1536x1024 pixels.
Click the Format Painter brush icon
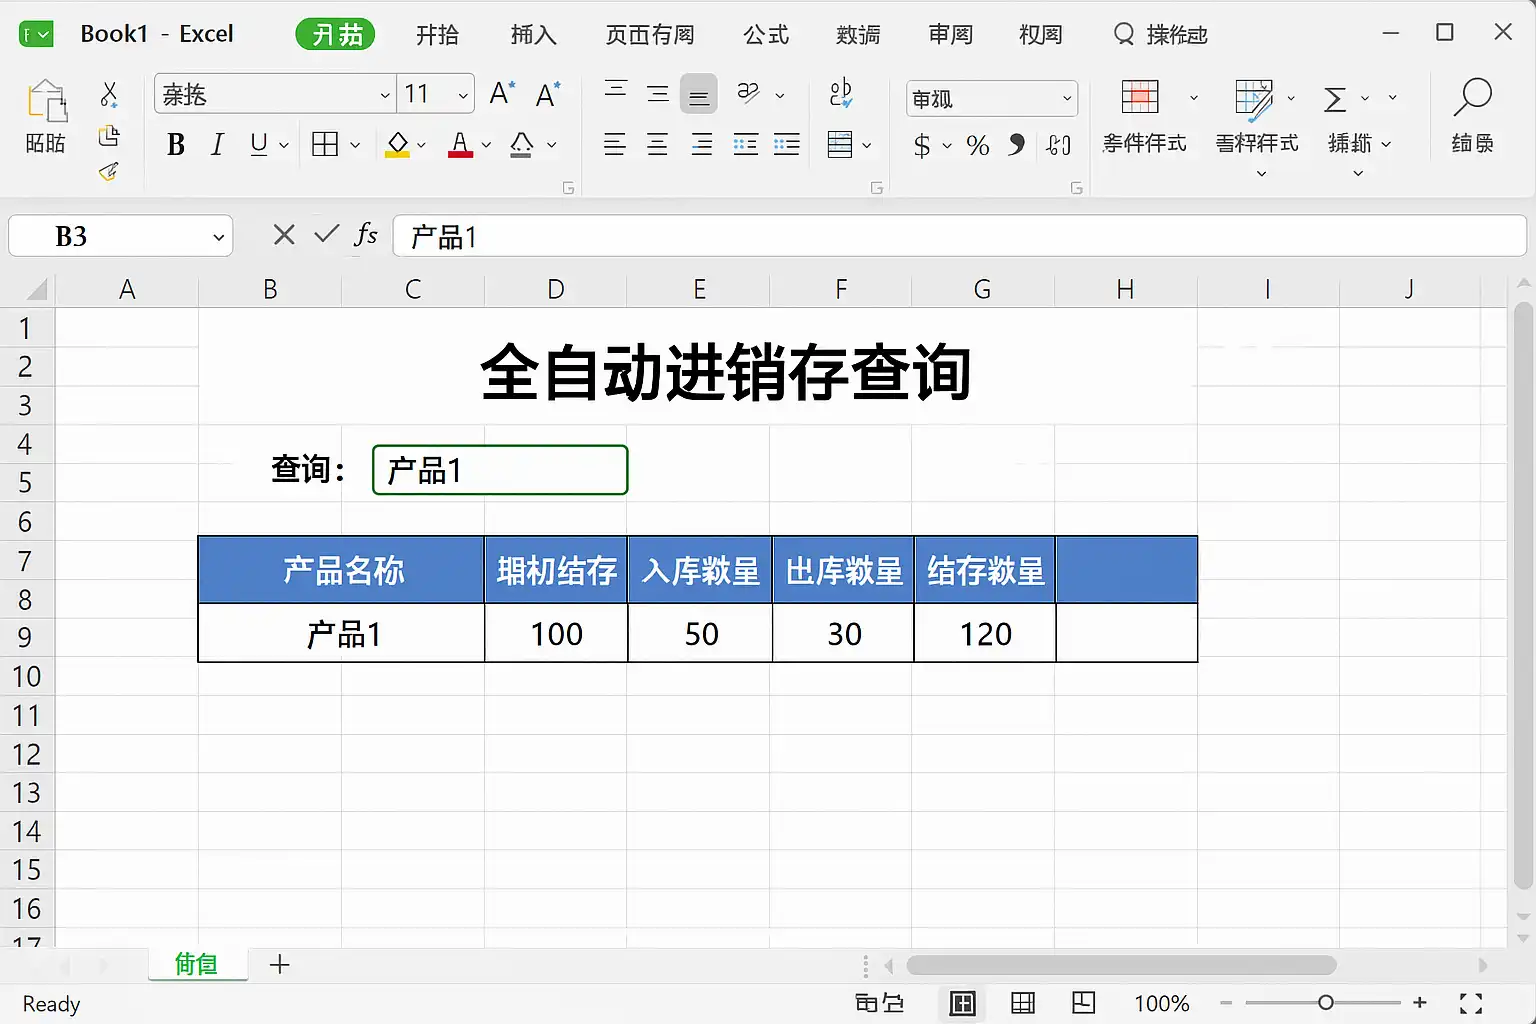109,171
